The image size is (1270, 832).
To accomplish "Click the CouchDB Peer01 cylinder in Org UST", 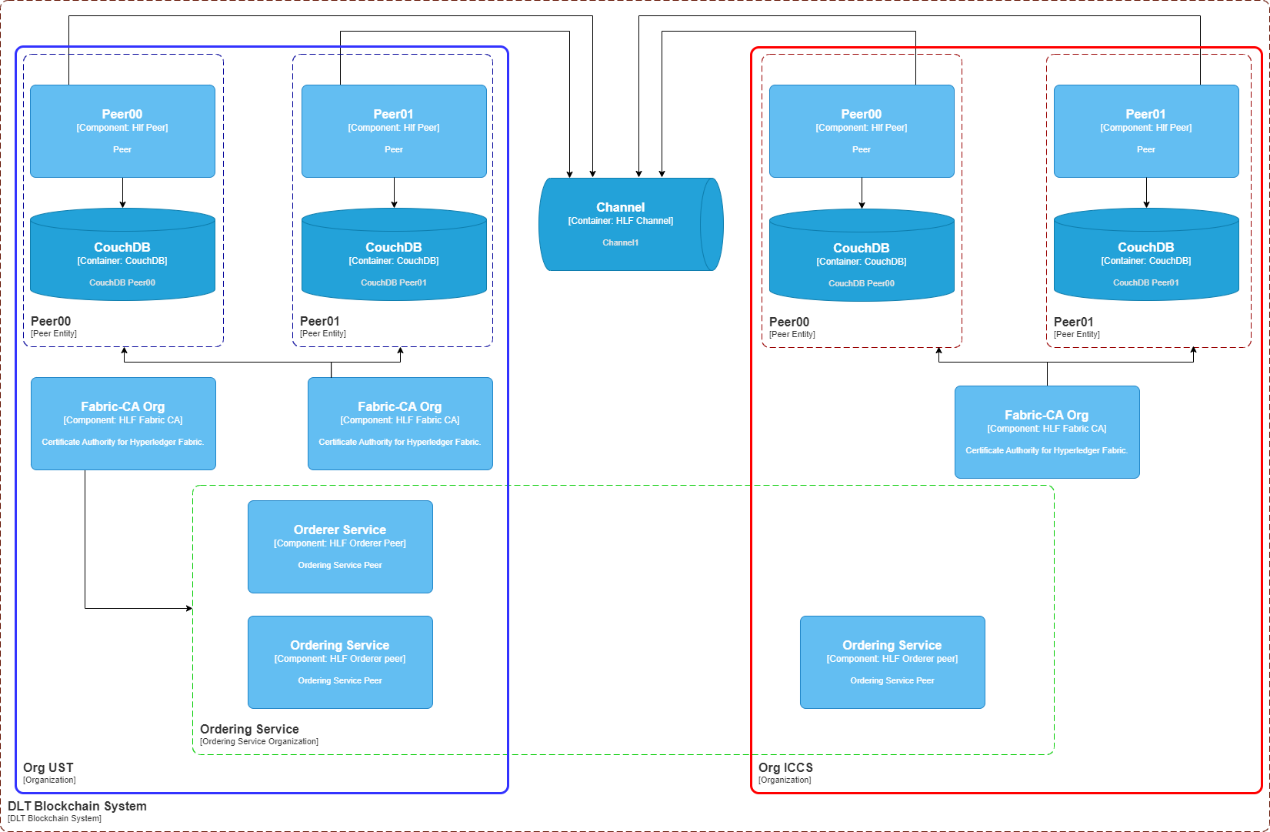I will (x=394, y=254).
